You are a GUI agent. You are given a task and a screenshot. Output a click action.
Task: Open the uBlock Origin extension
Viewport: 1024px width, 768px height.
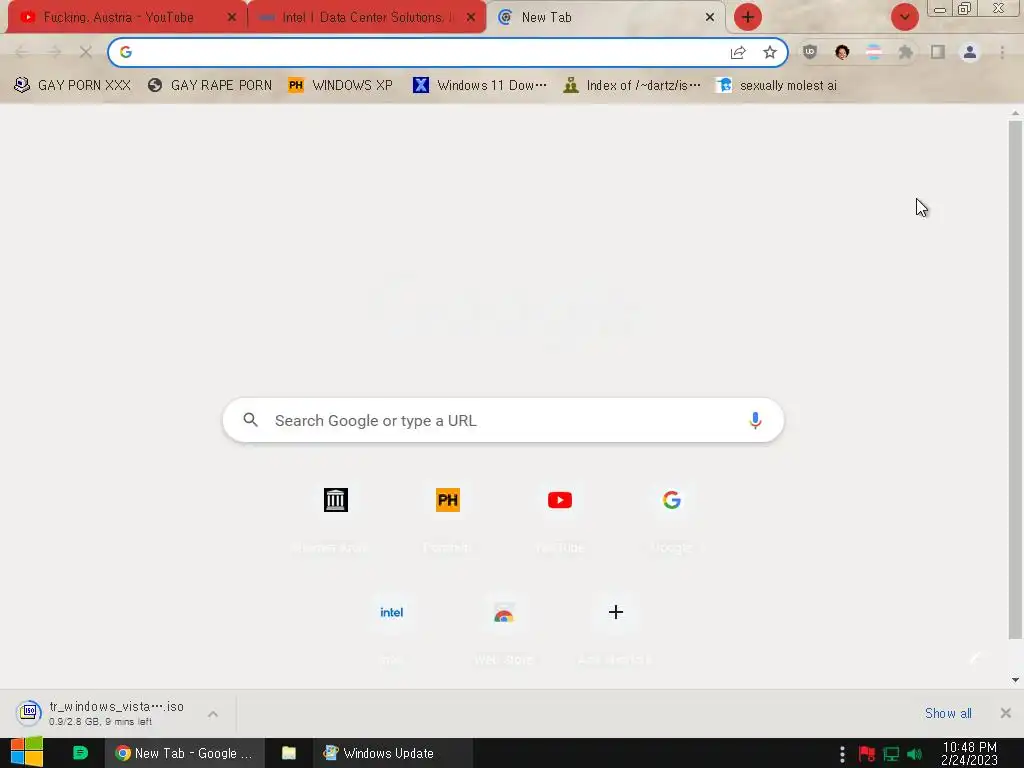click(x=810, y=52)
